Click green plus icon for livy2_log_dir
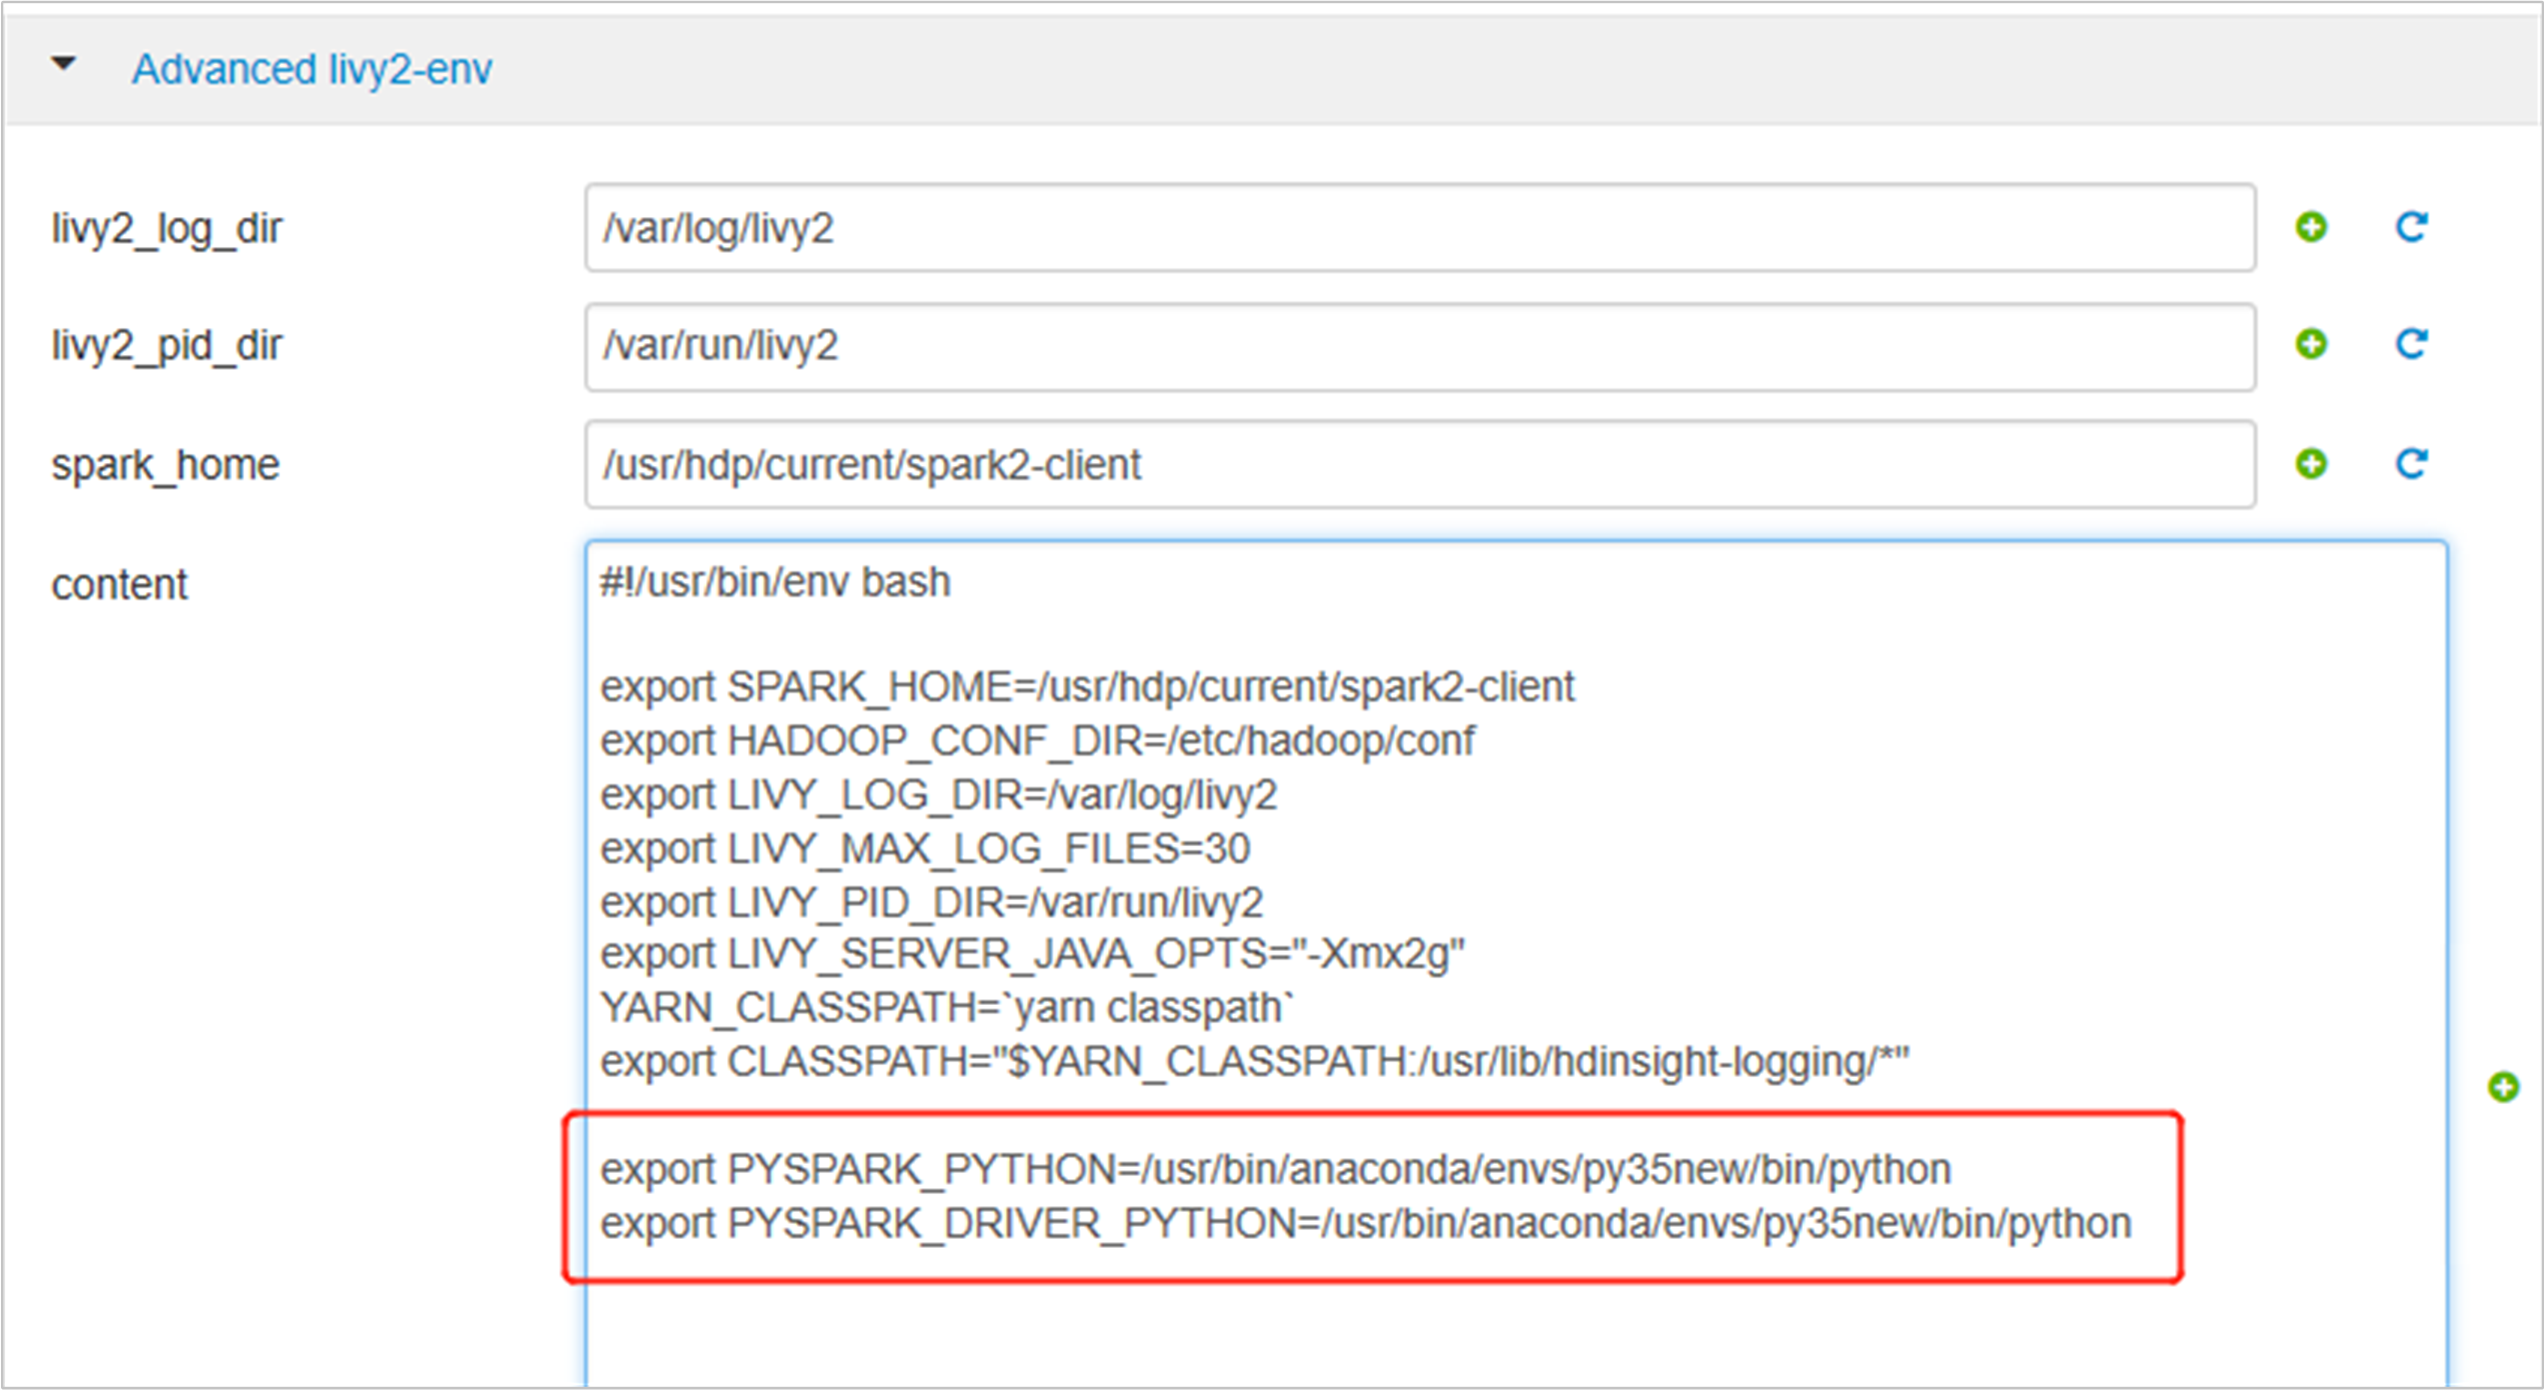This screenshot has height=1390, width=2545. point(2310,227)
